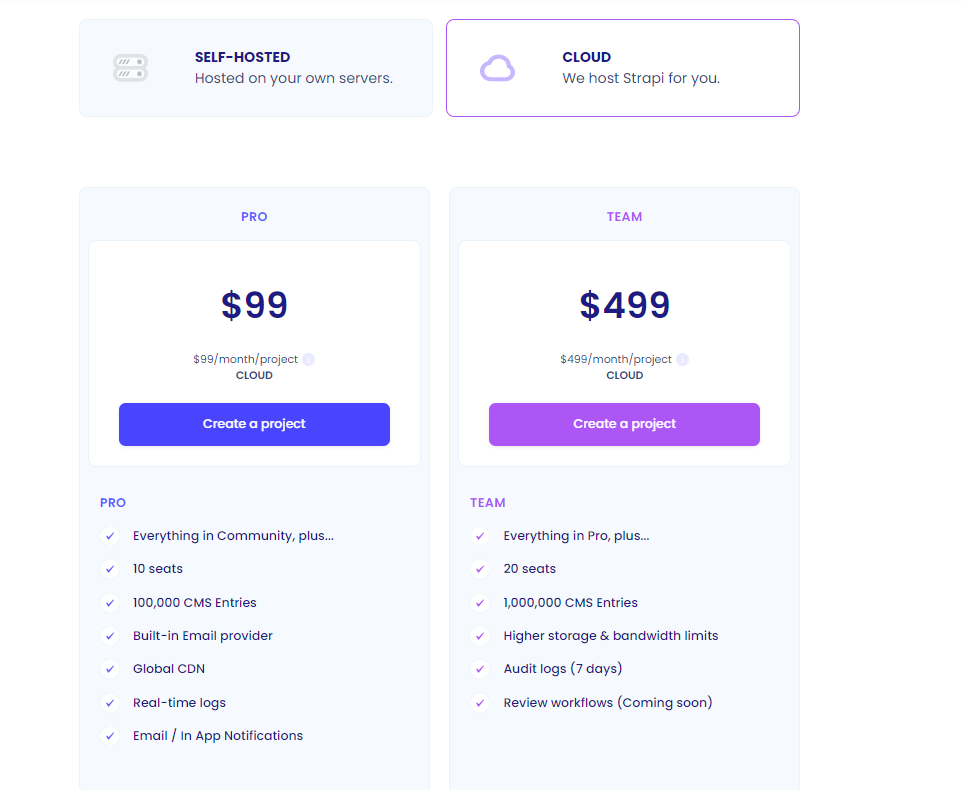Click the cloud icon on Cloud card

[497, 67]
